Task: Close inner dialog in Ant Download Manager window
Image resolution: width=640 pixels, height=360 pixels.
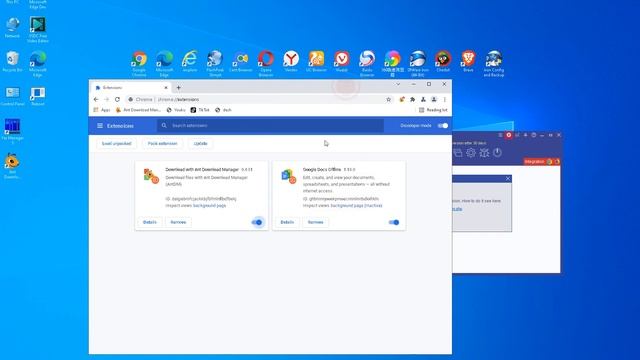Action: click(x=508, y=179)
